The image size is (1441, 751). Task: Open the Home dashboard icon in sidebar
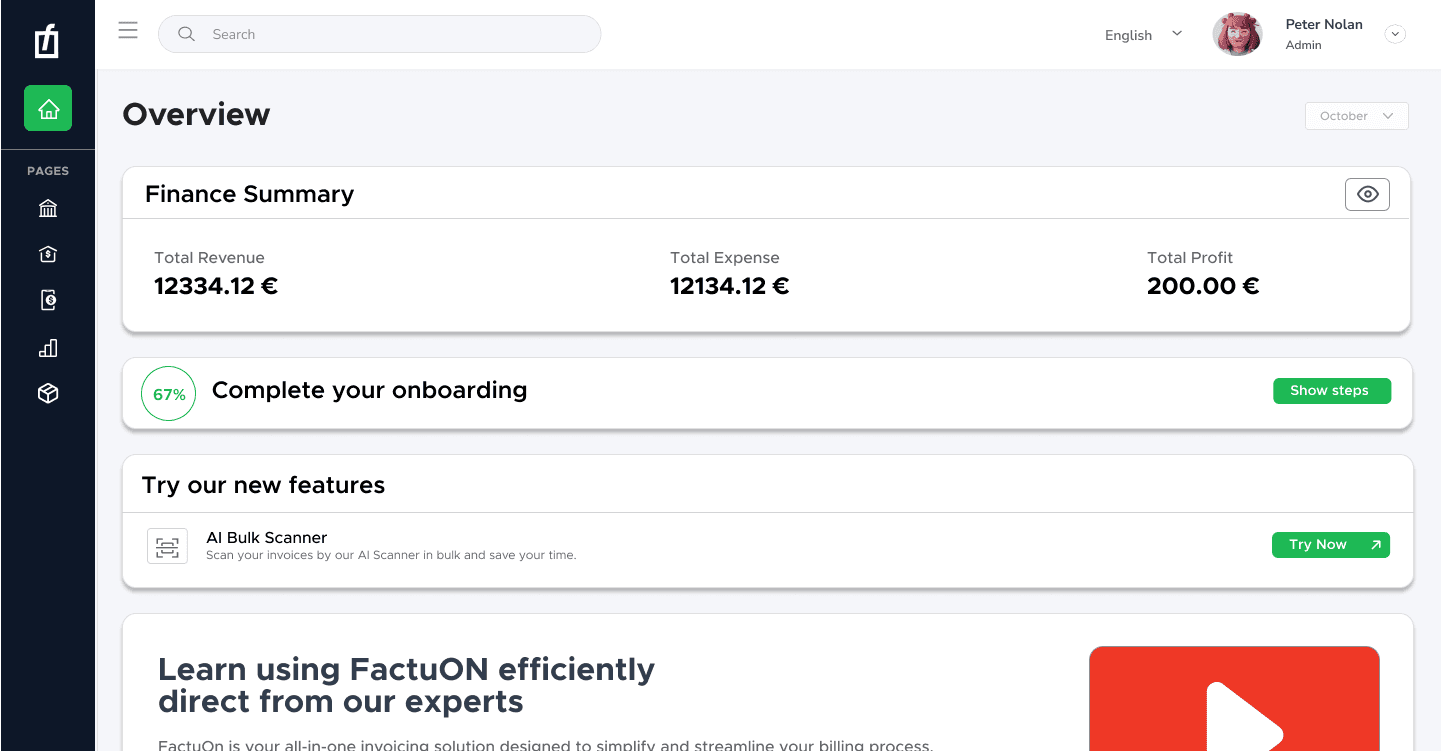(48, 108)
